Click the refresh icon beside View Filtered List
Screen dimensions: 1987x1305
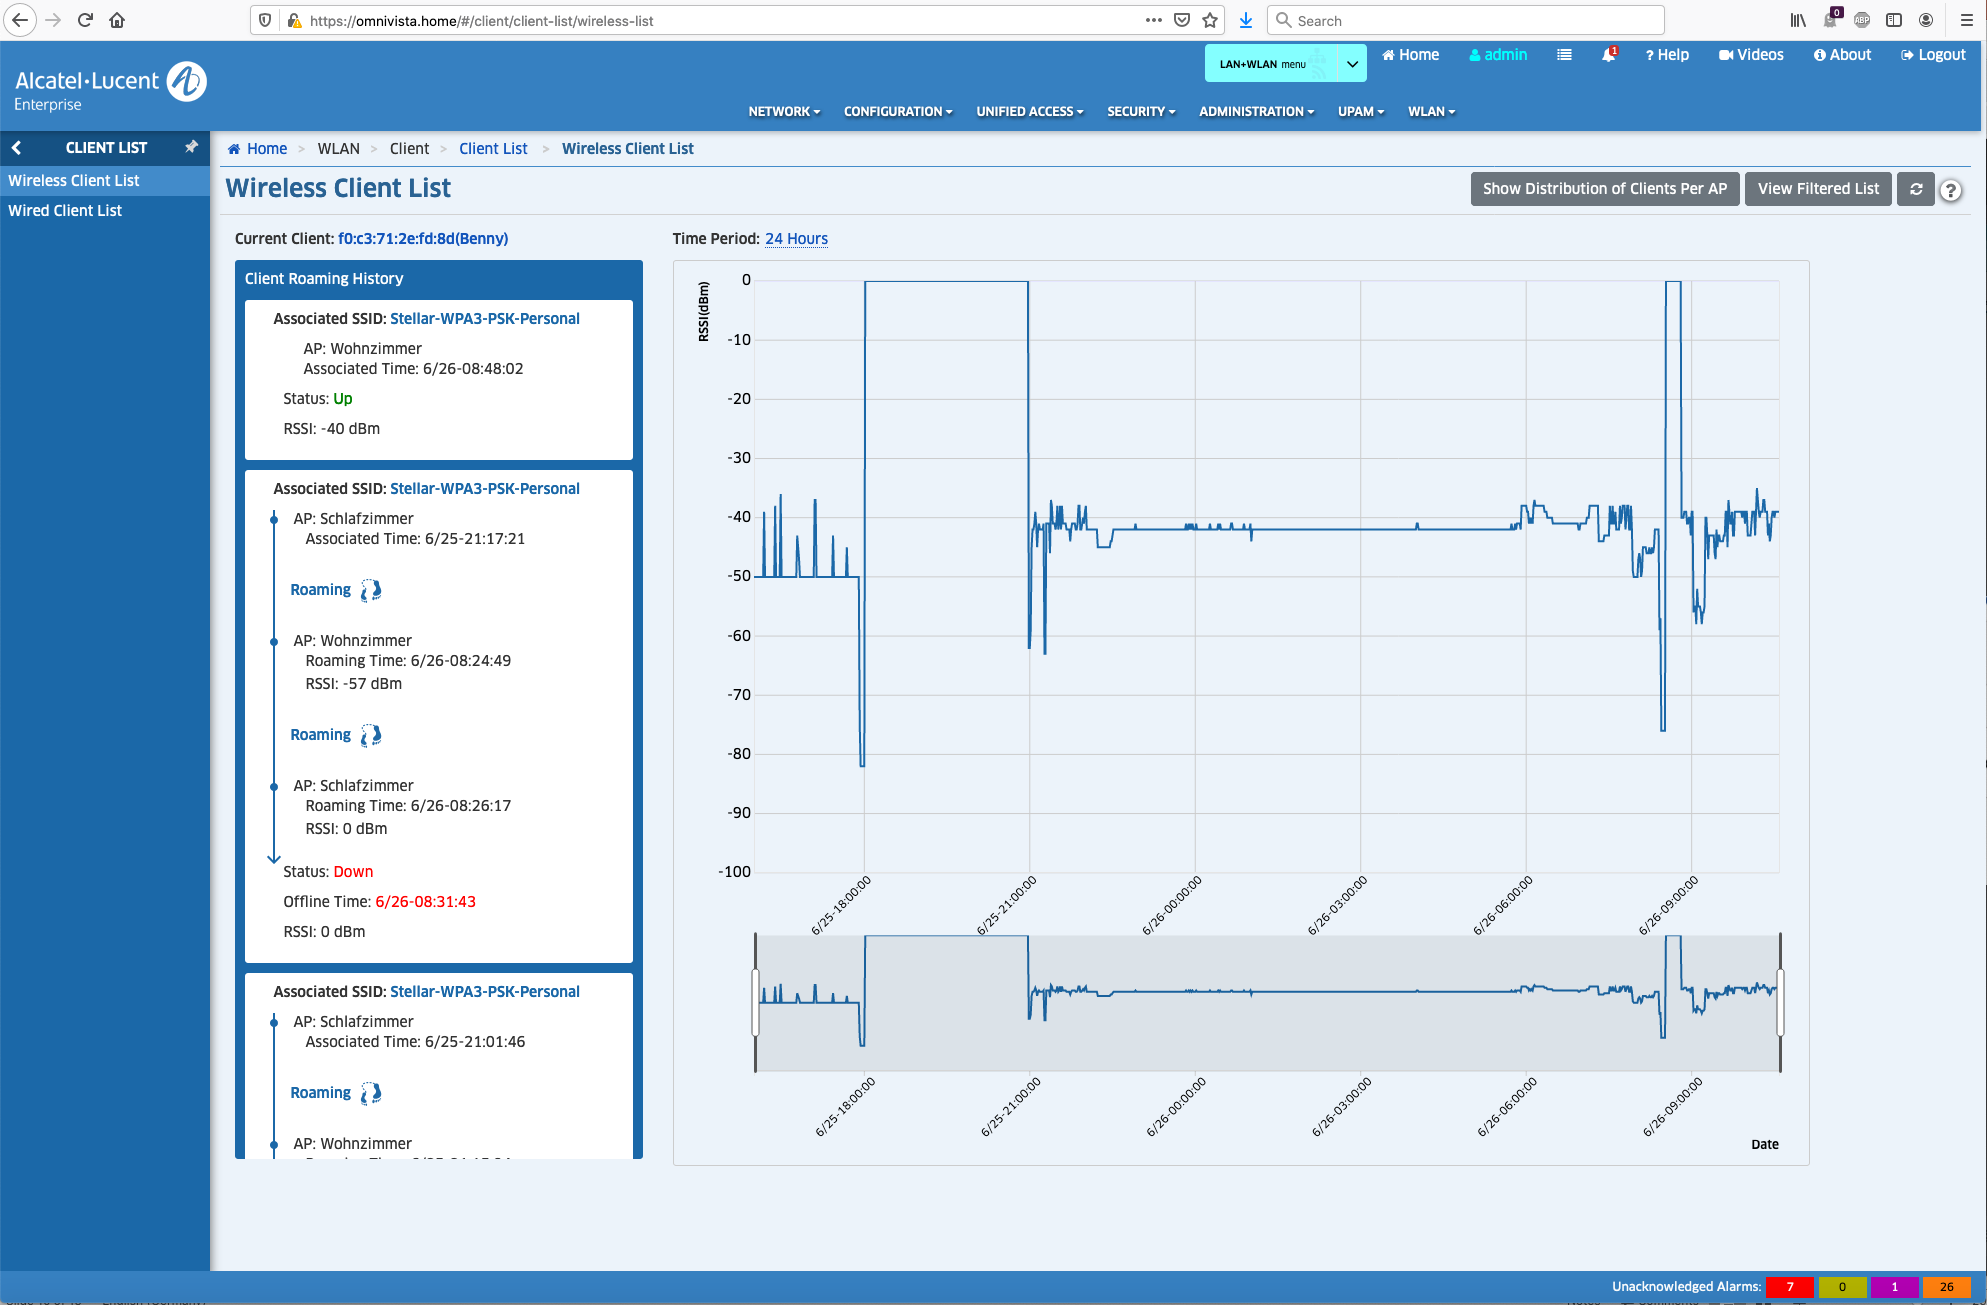click(x=1916, y=189)
